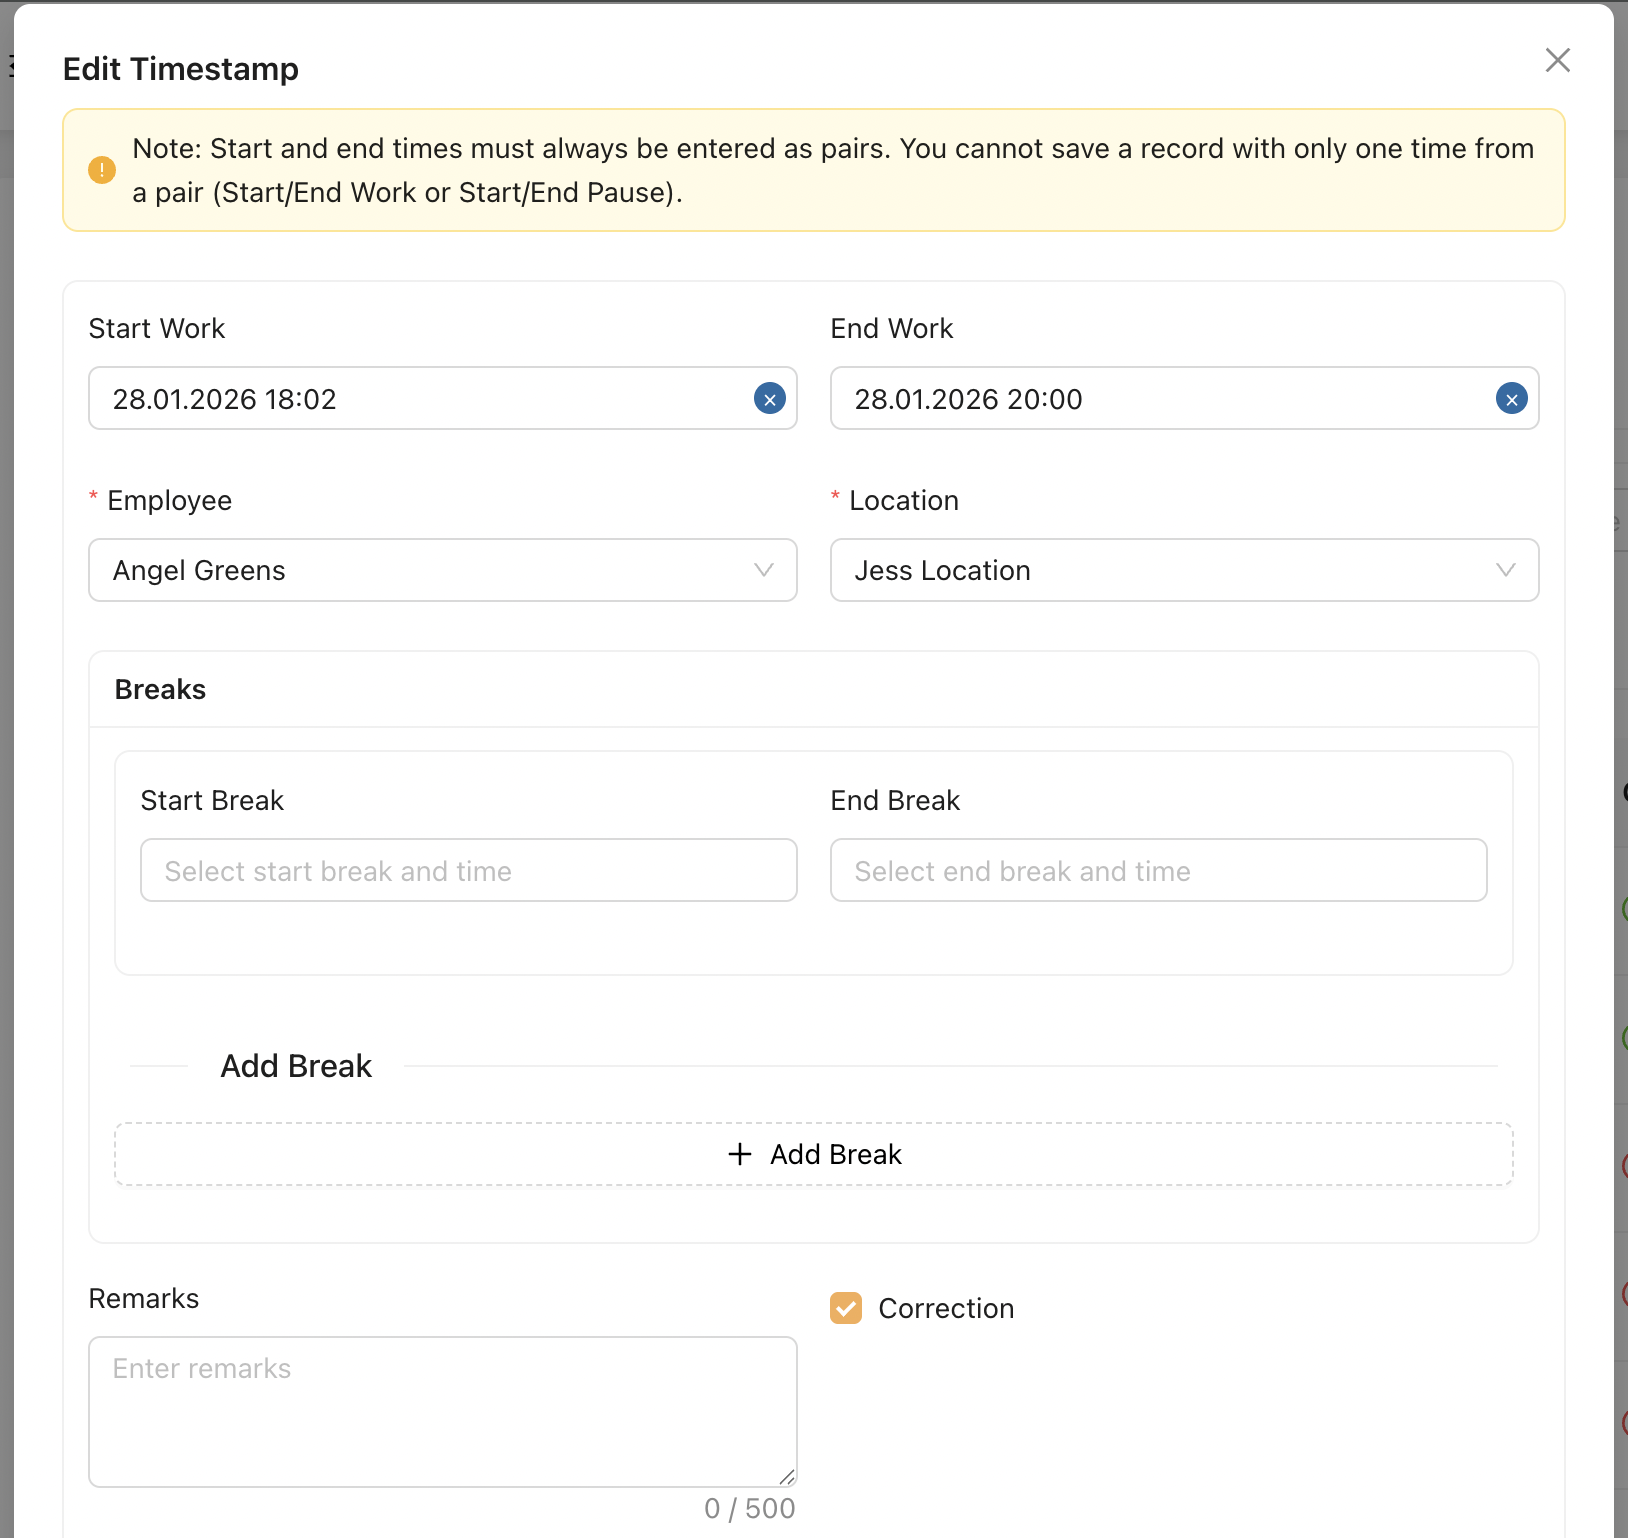Image resolution: width=1628 pixels, height=1538 pixels.
Task: Clear the Start Work date value
Action: pos(769,399)
